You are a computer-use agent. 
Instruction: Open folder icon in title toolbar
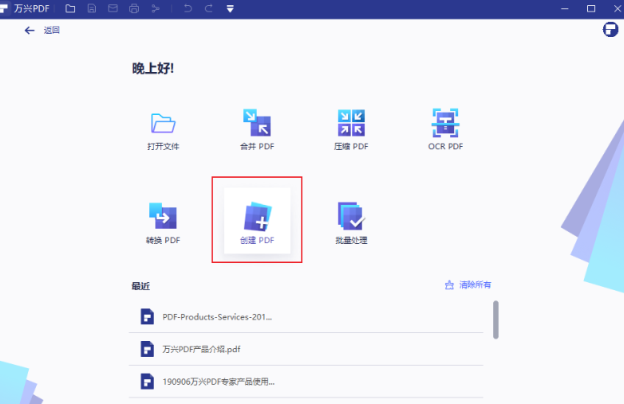(x=70, y=8)
